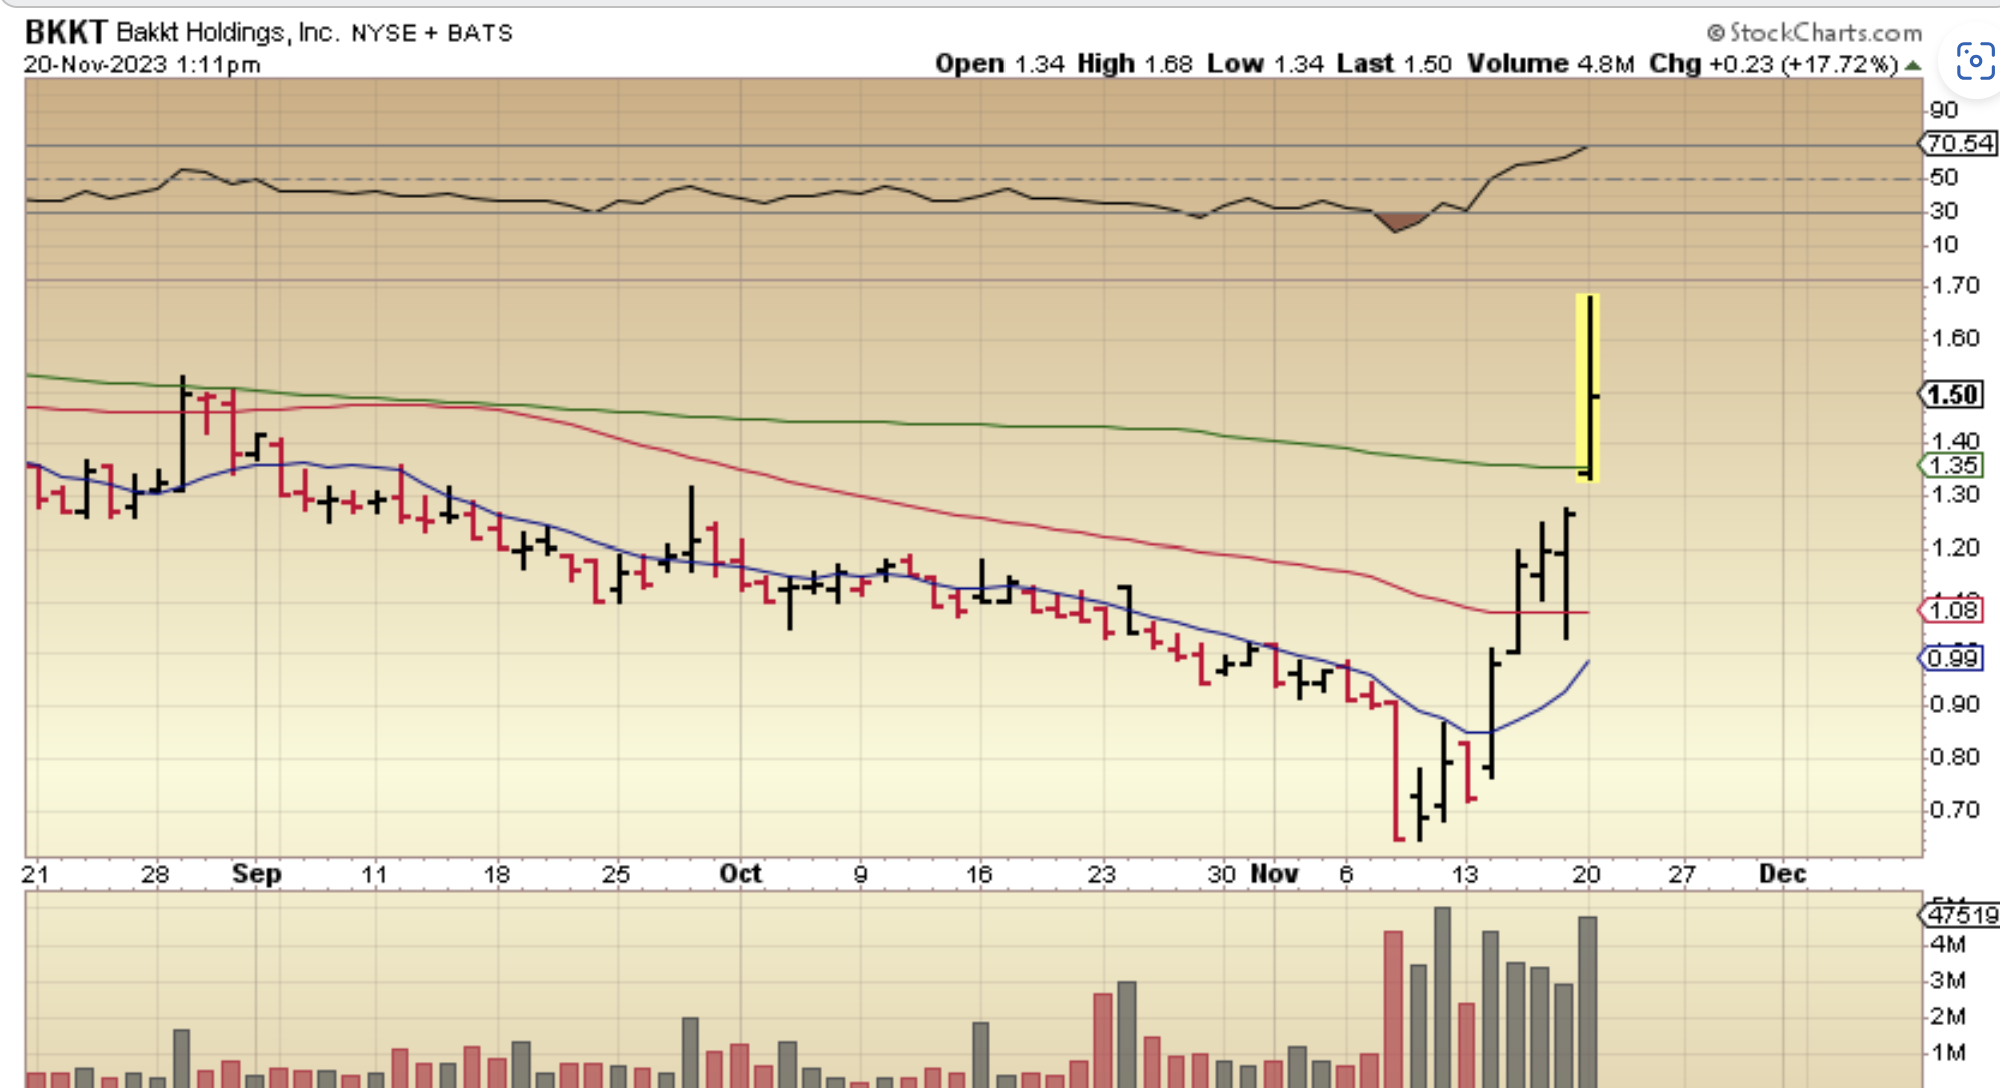Click the 47519 volume value tag
Image resolution: width=2001 pixels, height=1089 pixels.
pyautogui.click(x=1961, y=914)
